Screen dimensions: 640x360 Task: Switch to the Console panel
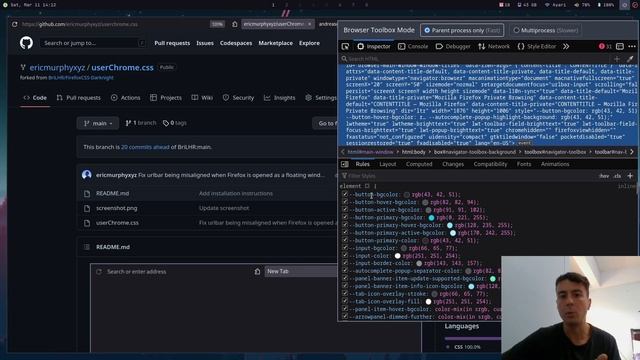point(413,47)
